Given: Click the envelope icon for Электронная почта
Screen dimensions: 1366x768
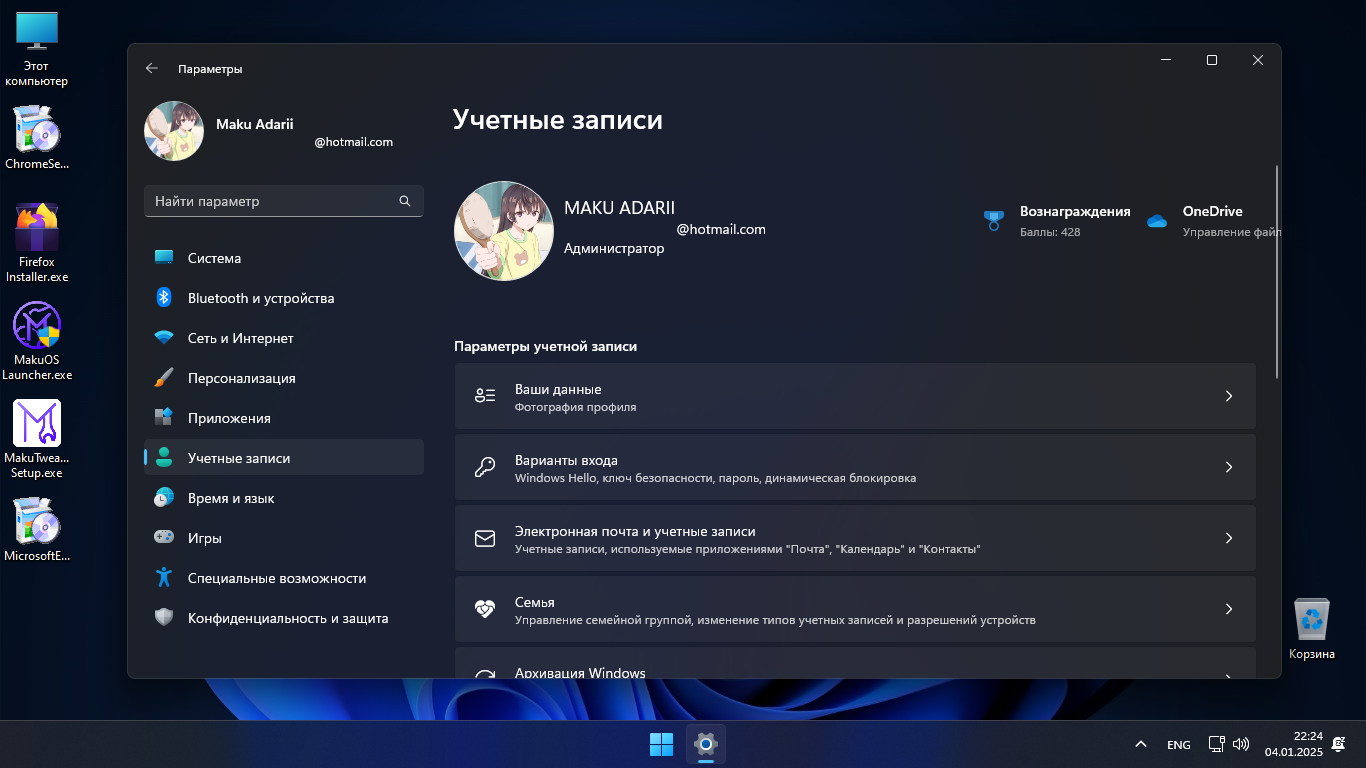Looking at the screenshot, I should 485,538.
